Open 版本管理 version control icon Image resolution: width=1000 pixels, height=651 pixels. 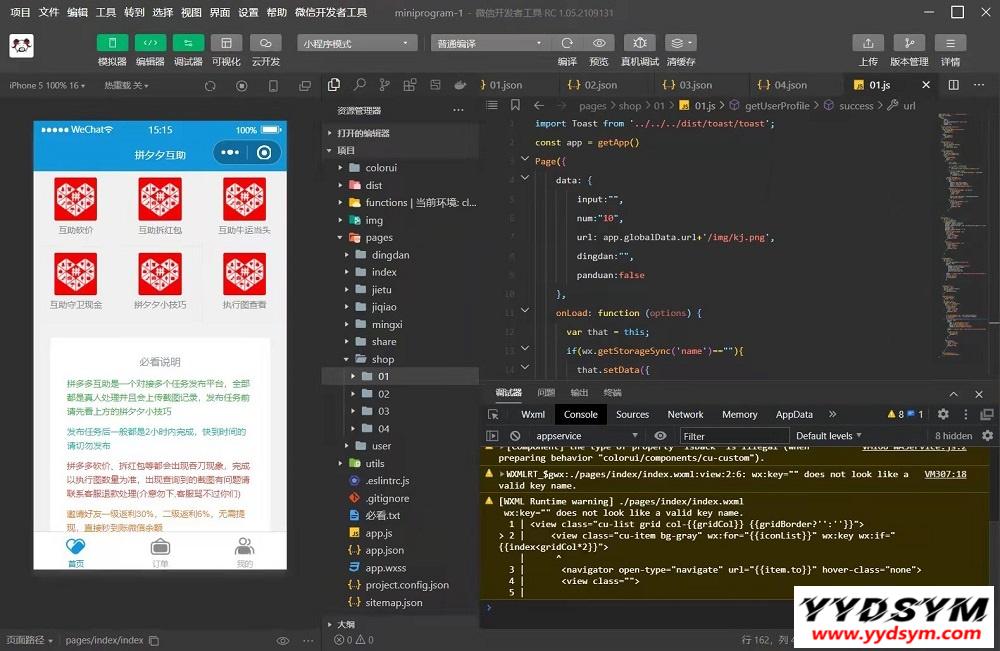pos(909,43)
